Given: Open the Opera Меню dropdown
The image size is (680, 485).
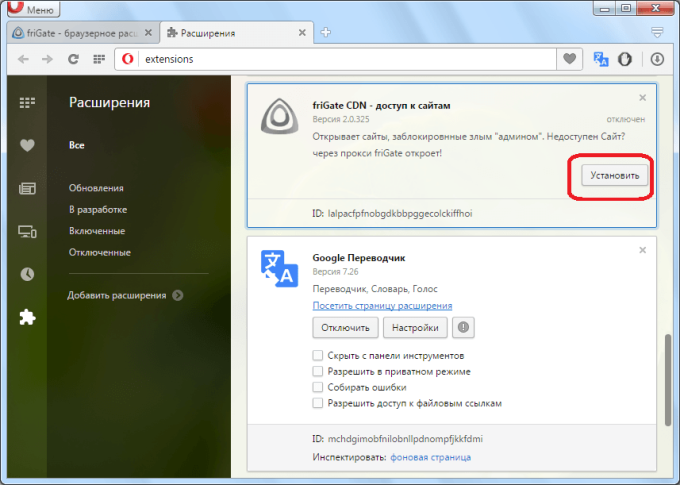Looking at the screenshot, I should 34,9.
